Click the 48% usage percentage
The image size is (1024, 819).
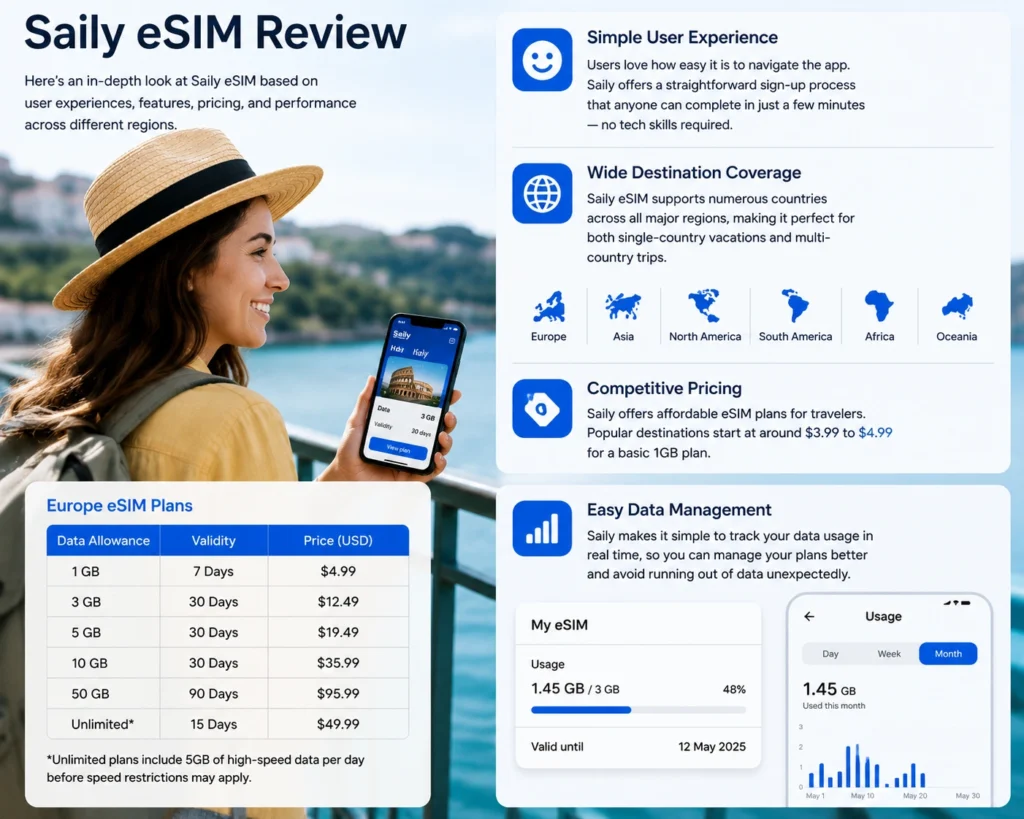pos(734,689)
